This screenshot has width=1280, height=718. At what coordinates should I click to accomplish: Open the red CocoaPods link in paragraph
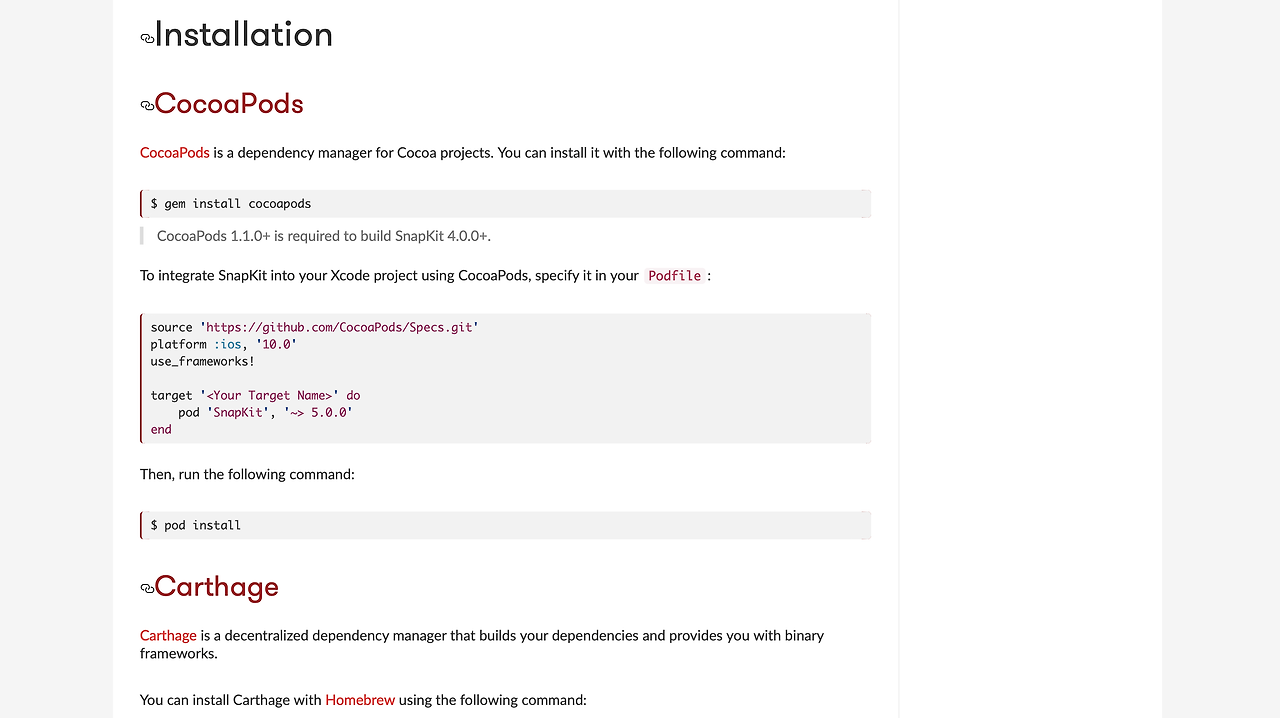(175, 153)
